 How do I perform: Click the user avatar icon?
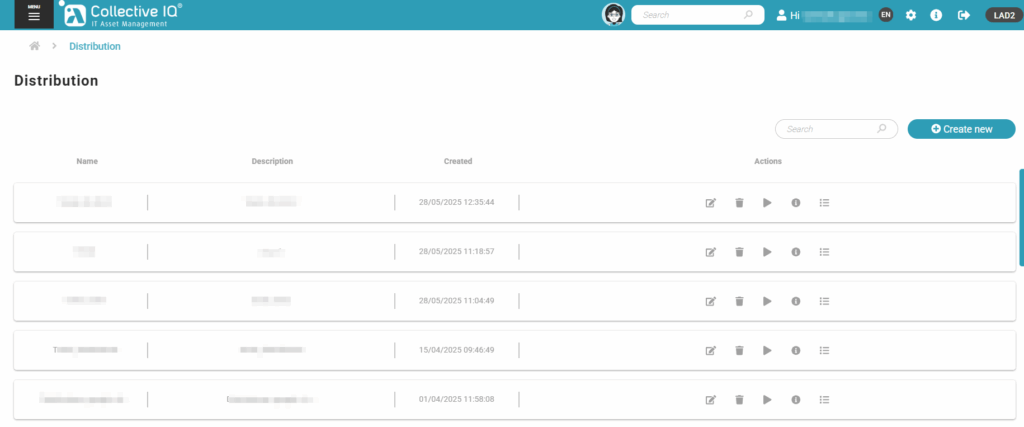[613, 15]
